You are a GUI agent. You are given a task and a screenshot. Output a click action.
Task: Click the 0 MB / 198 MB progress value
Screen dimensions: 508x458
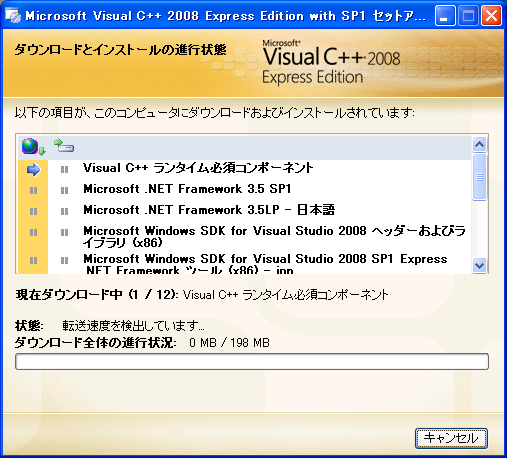(x=229, y=343)
